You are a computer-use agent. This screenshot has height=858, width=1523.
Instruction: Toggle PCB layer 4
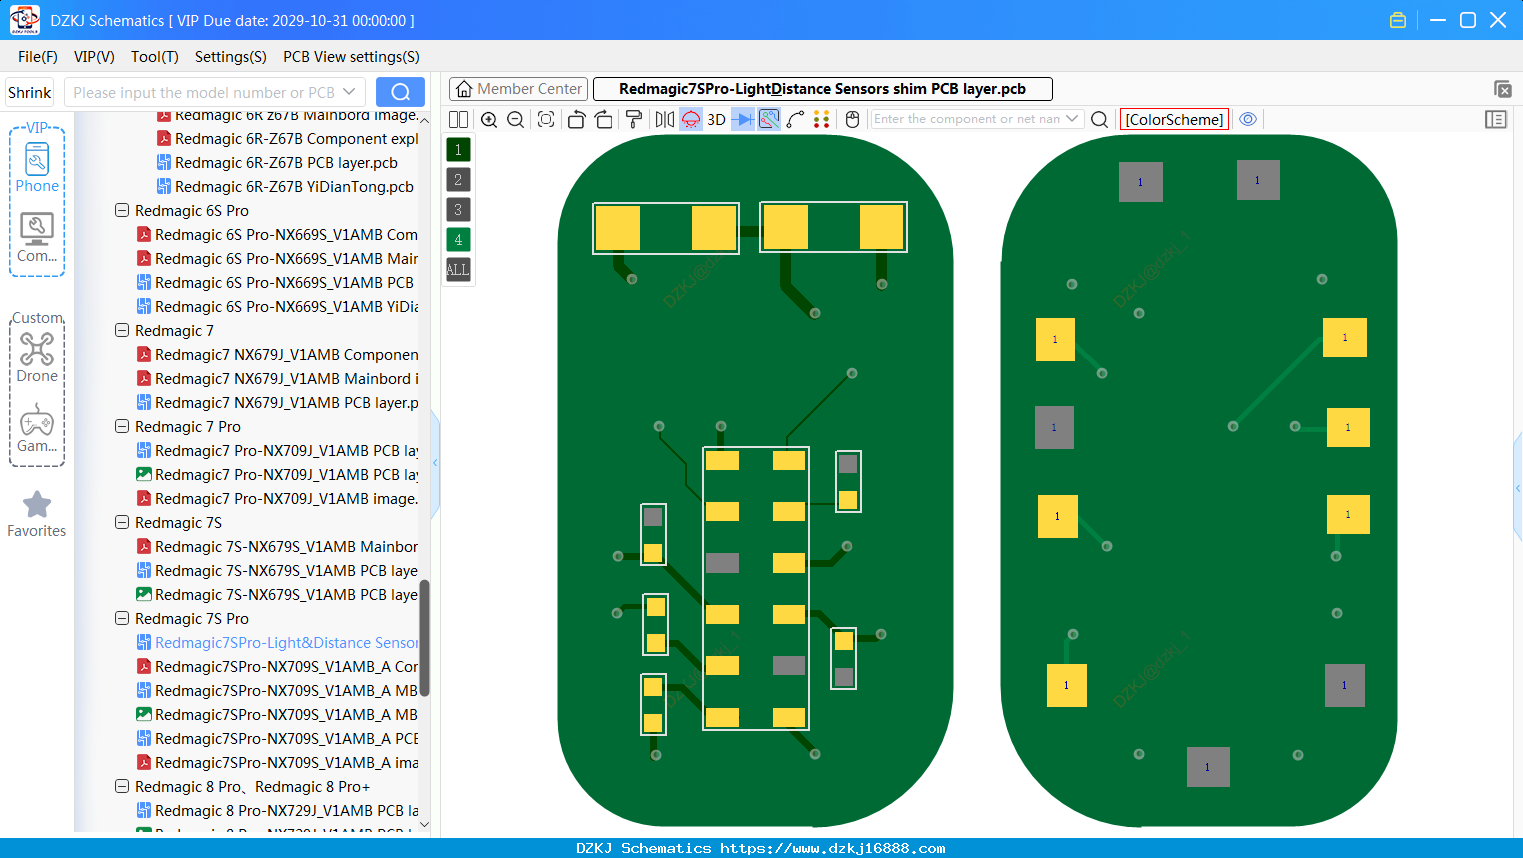coord(458,240)
